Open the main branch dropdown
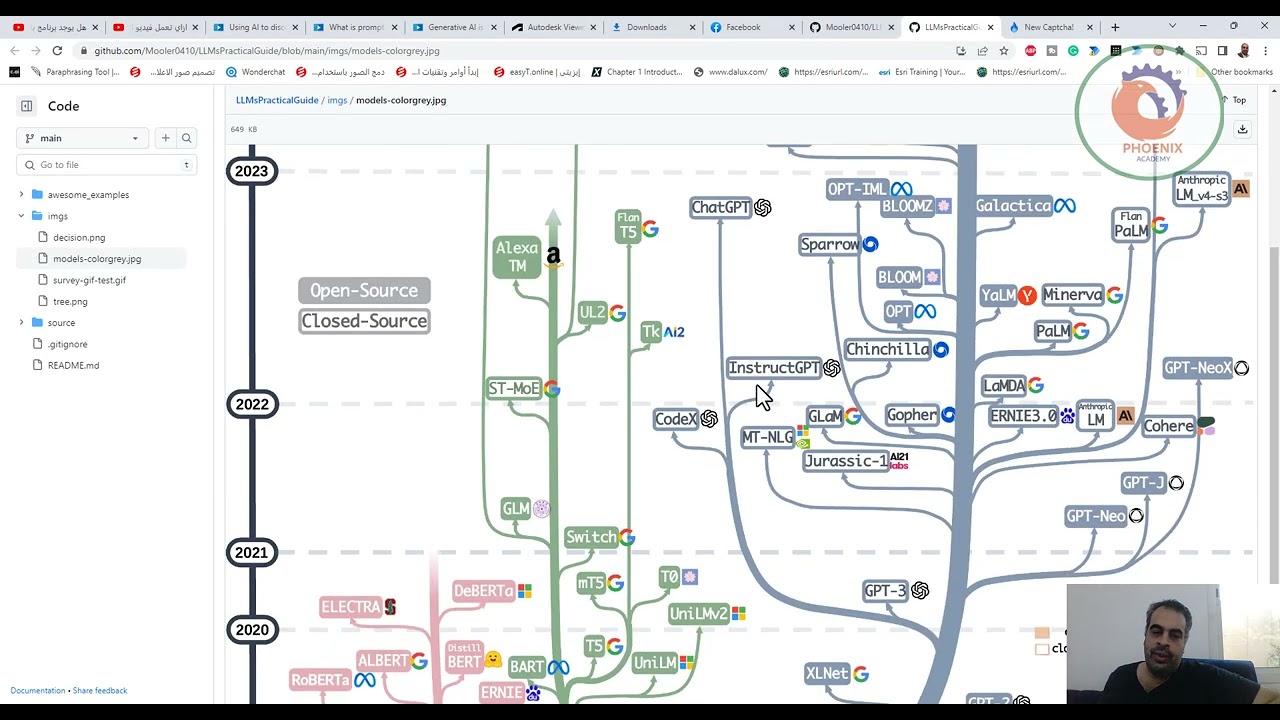 [x=82, y=138]
